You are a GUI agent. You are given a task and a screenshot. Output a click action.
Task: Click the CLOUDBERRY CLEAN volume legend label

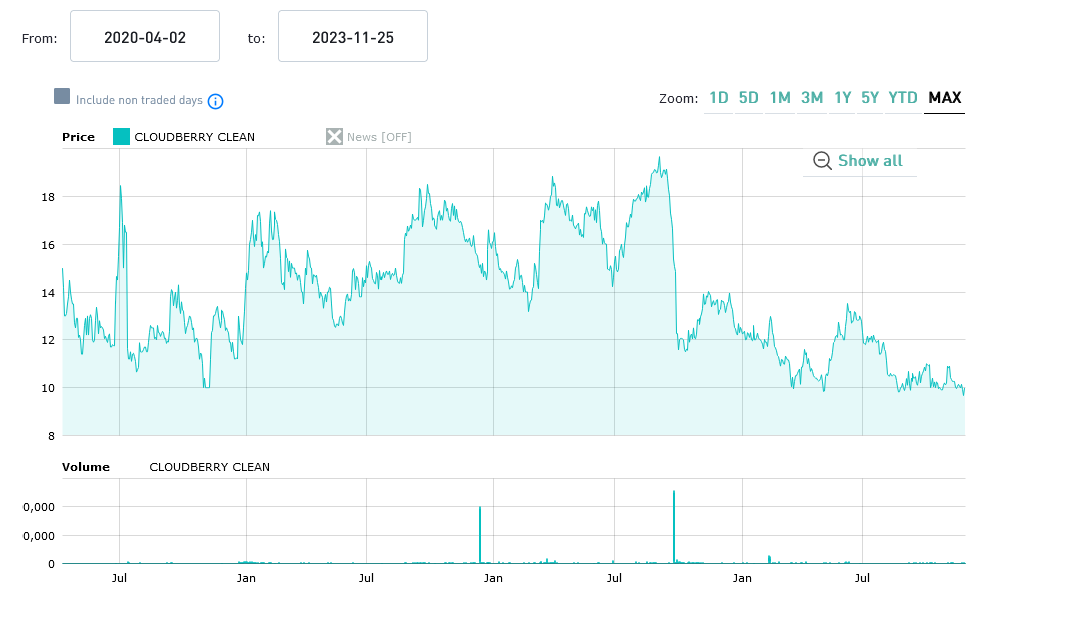tap(209, 467)
